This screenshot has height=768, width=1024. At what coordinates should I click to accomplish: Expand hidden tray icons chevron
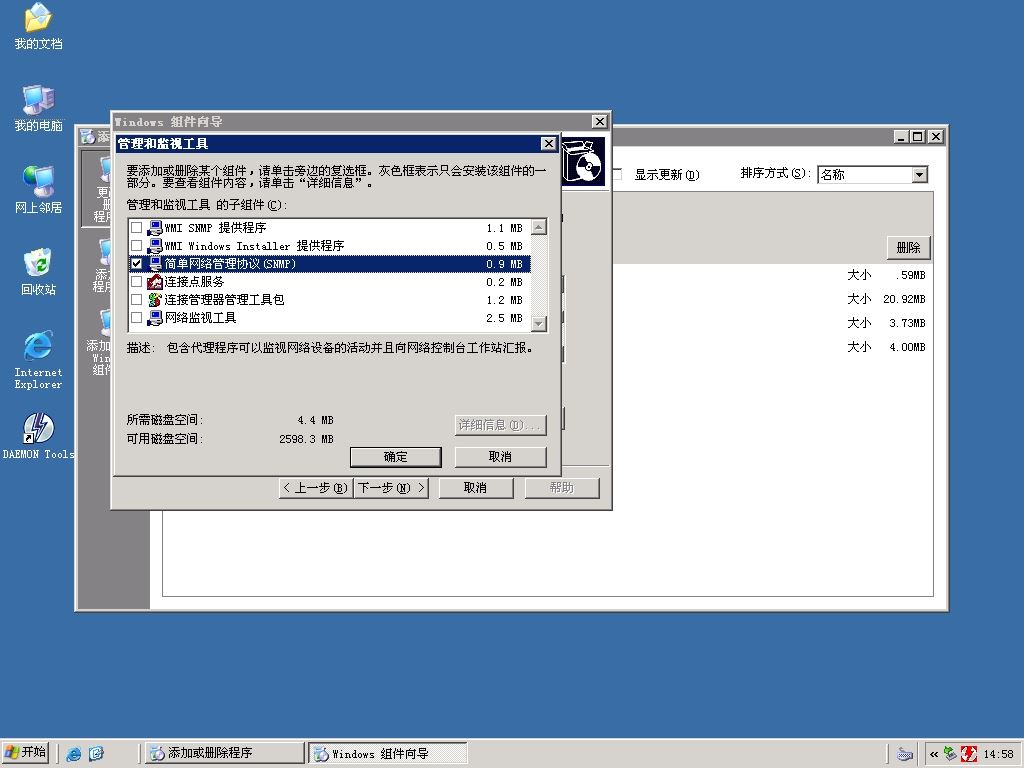(934, 754)
